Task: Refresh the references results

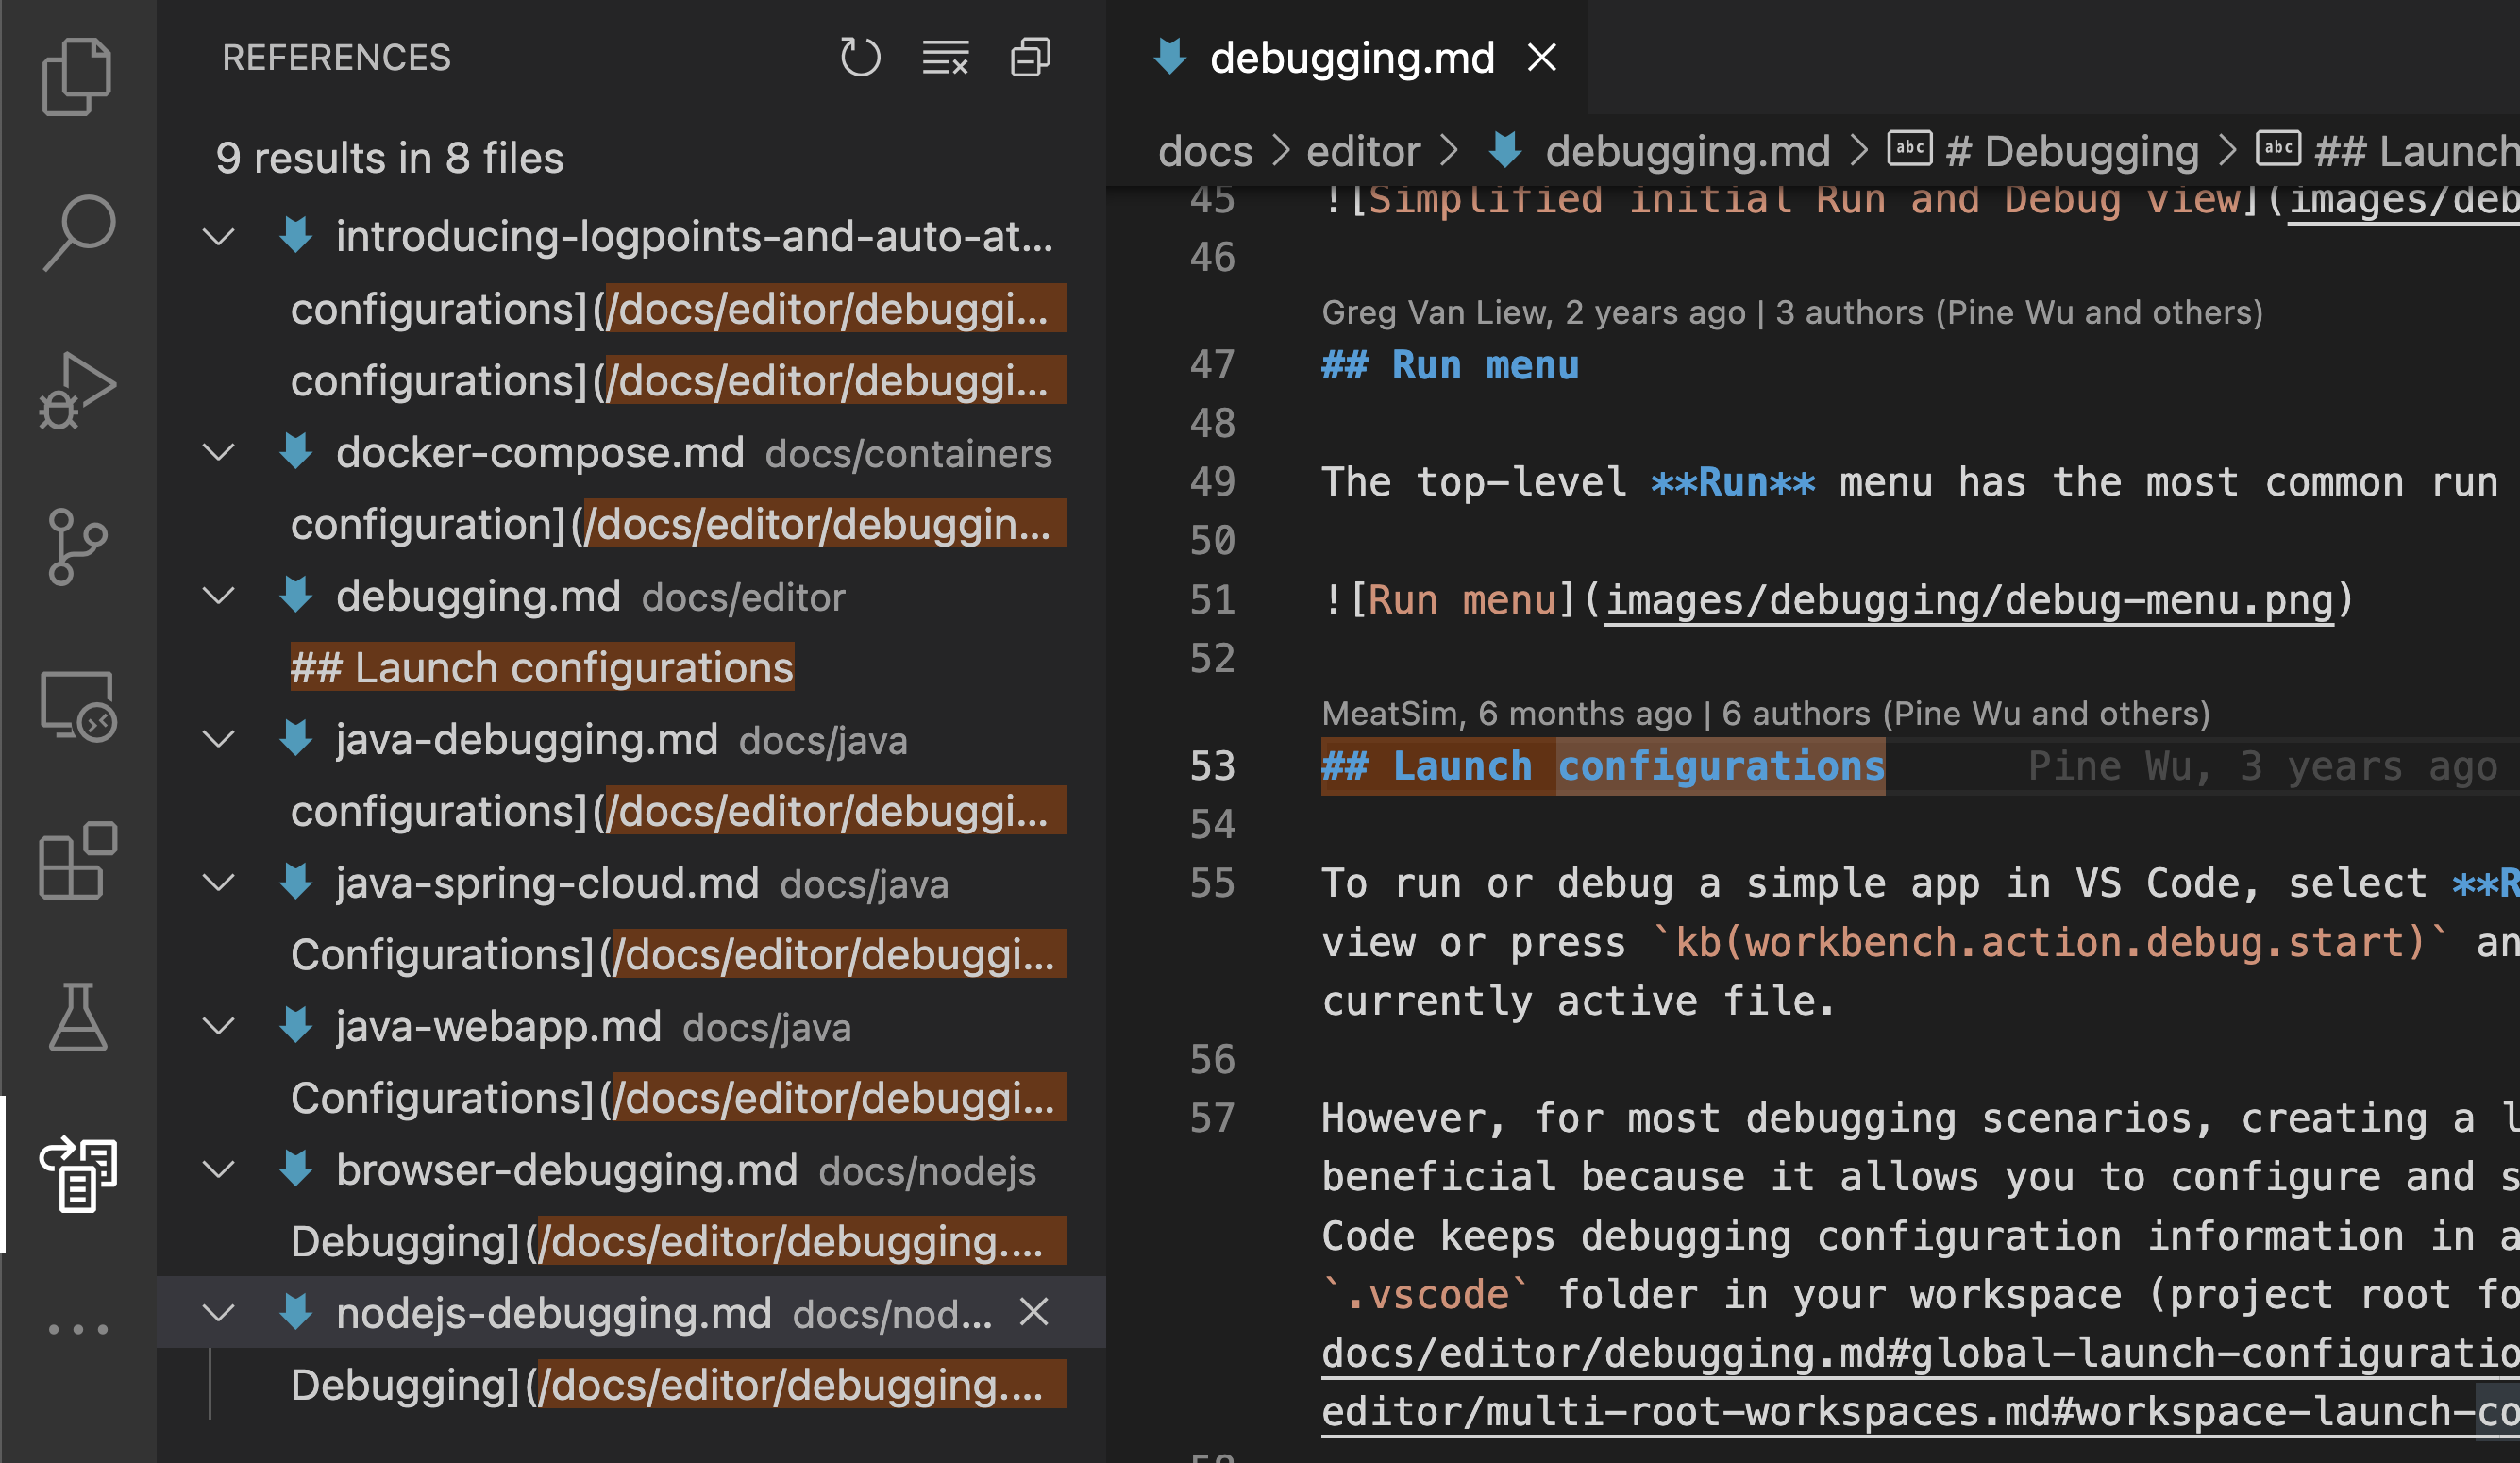Action: (x=861, y=57)
